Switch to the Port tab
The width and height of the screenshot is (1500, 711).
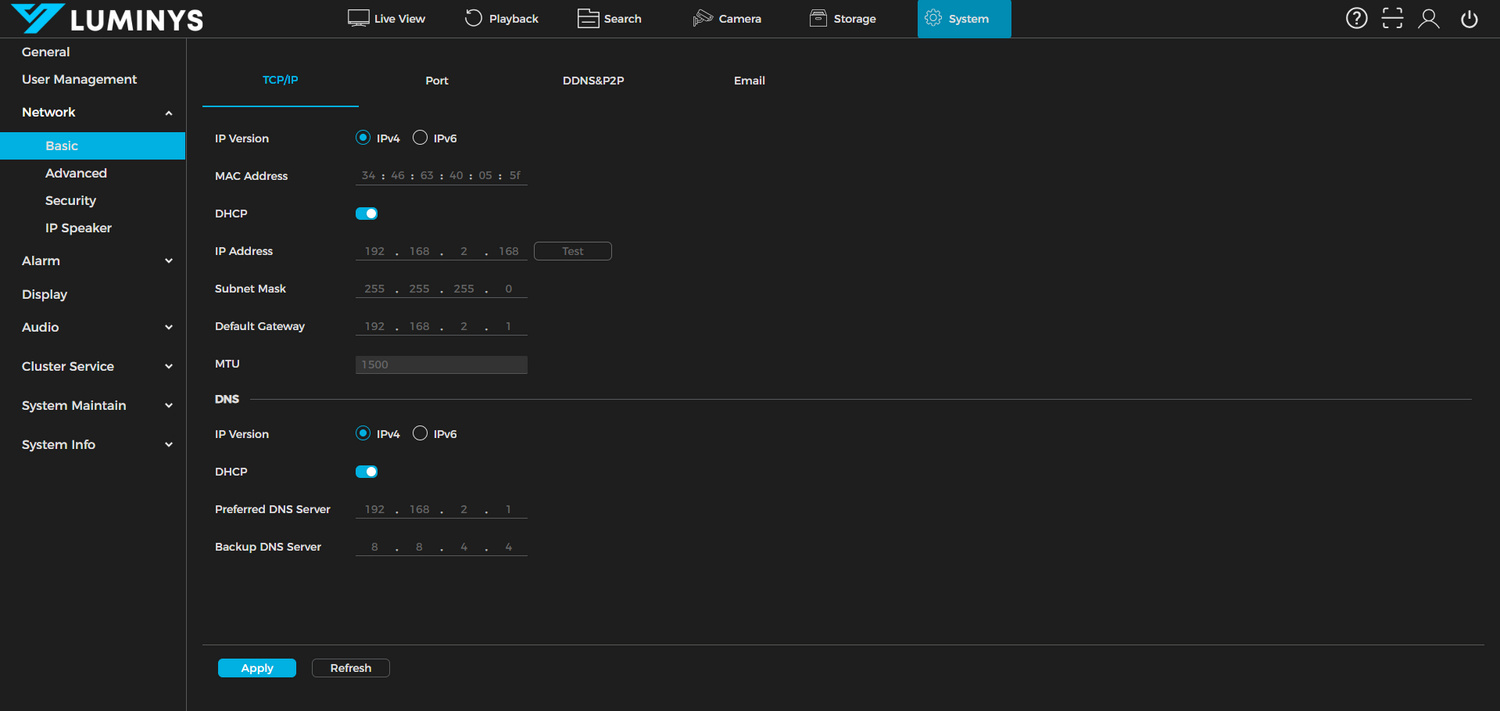click(437, 80)
